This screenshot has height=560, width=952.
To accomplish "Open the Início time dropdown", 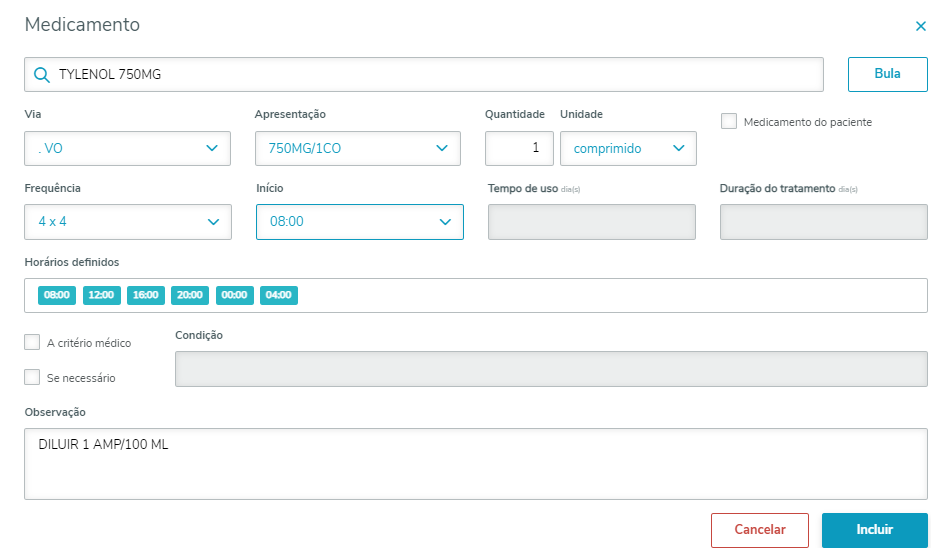I will pyautogui.click(x=360, y=221).
